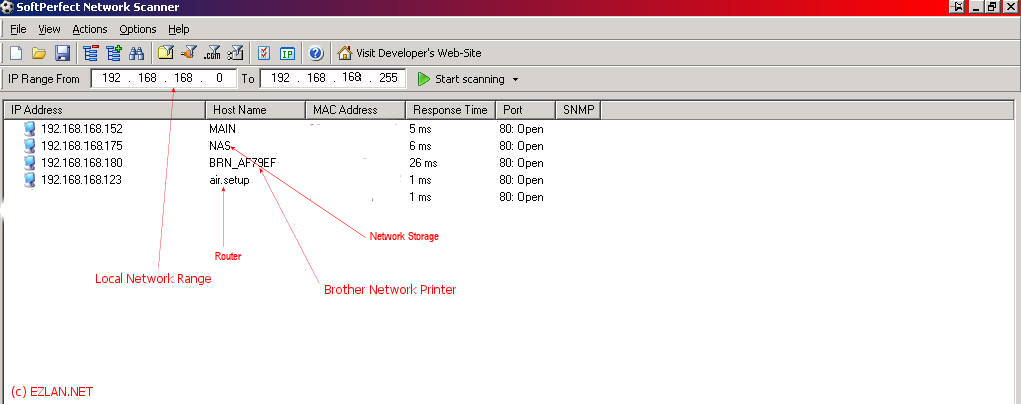Click the 5 ms response time cell

pos(420,129)
